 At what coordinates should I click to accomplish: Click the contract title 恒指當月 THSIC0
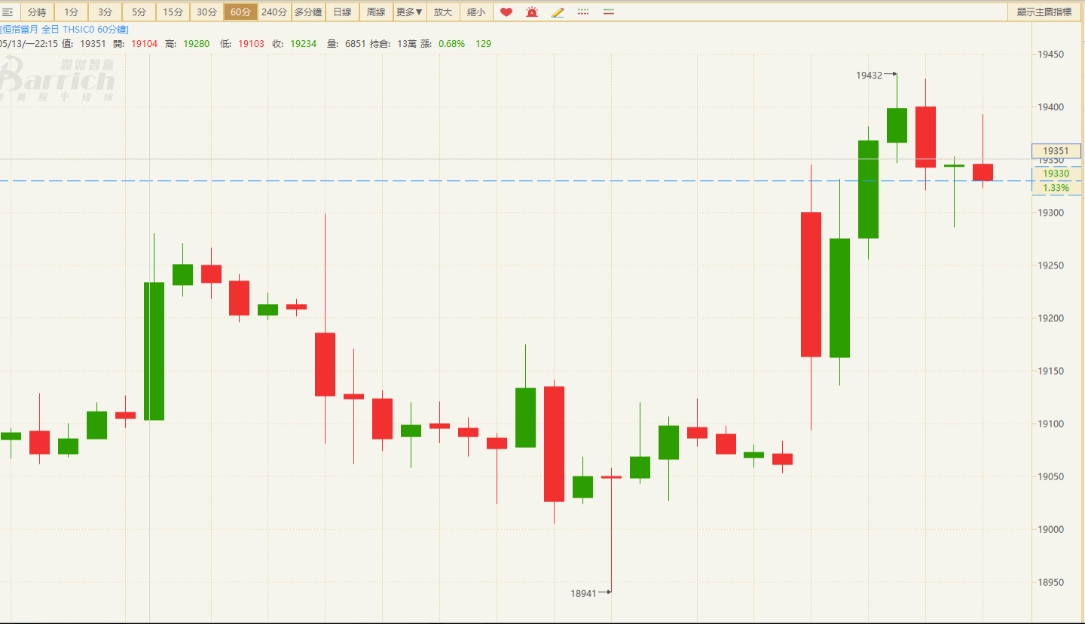click(64, 29)
